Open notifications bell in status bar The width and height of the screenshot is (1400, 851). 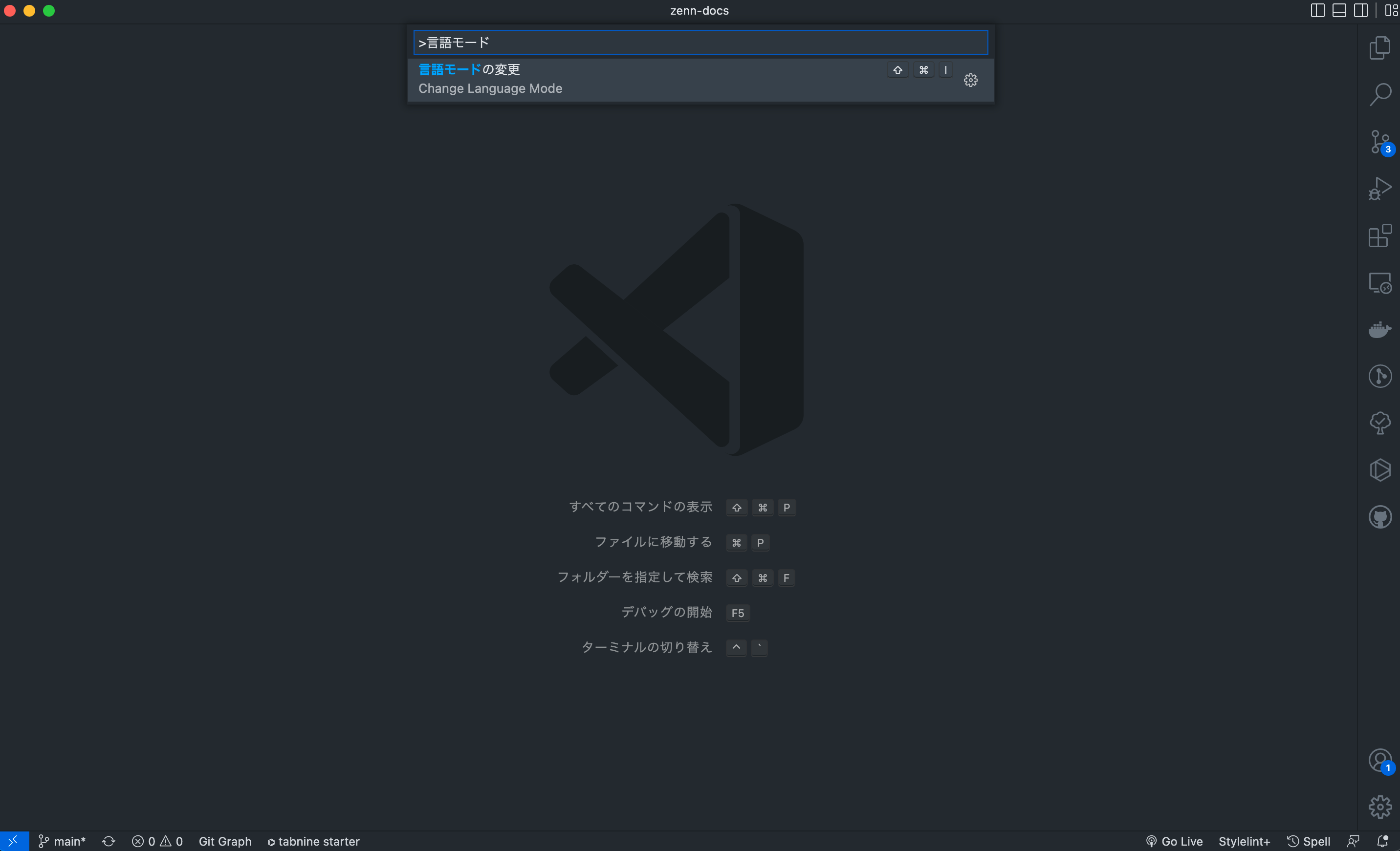1383,841
